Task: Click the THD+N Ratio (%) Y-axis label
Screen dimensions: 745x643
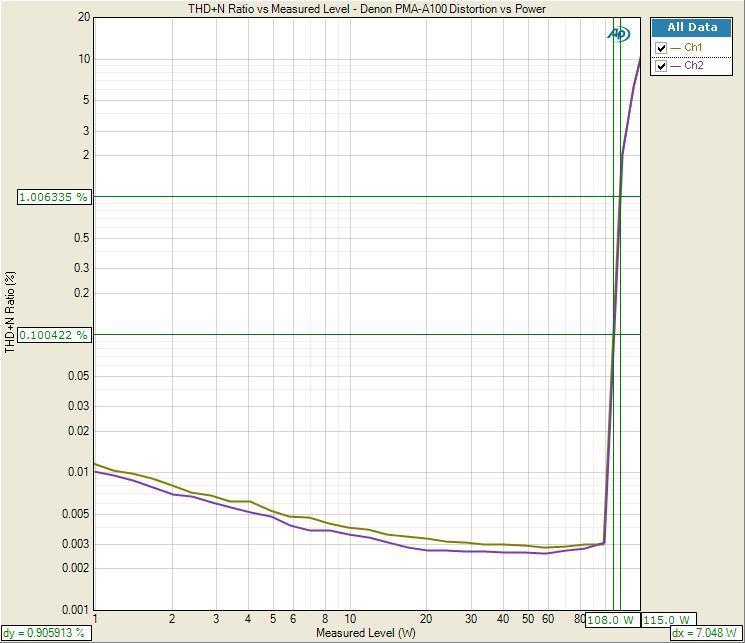Action: [x=11, y=312]
